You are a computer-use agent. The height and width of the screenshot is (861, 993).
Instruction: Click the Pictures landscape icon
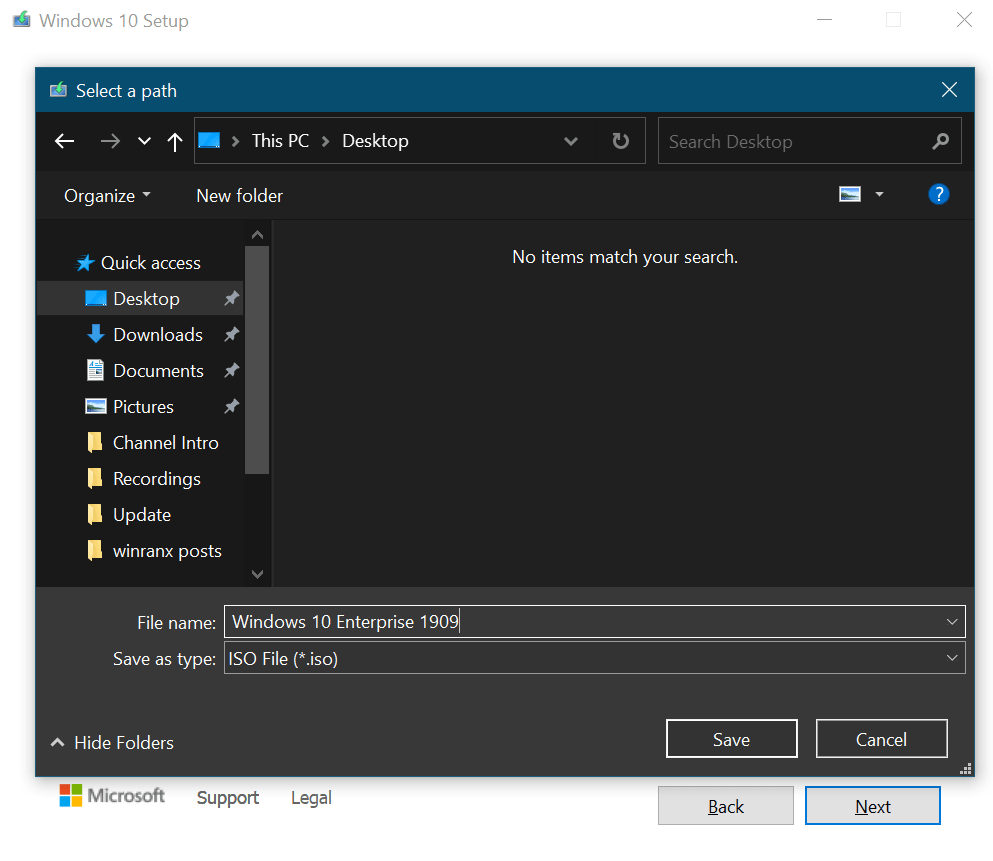pos(96,406)
